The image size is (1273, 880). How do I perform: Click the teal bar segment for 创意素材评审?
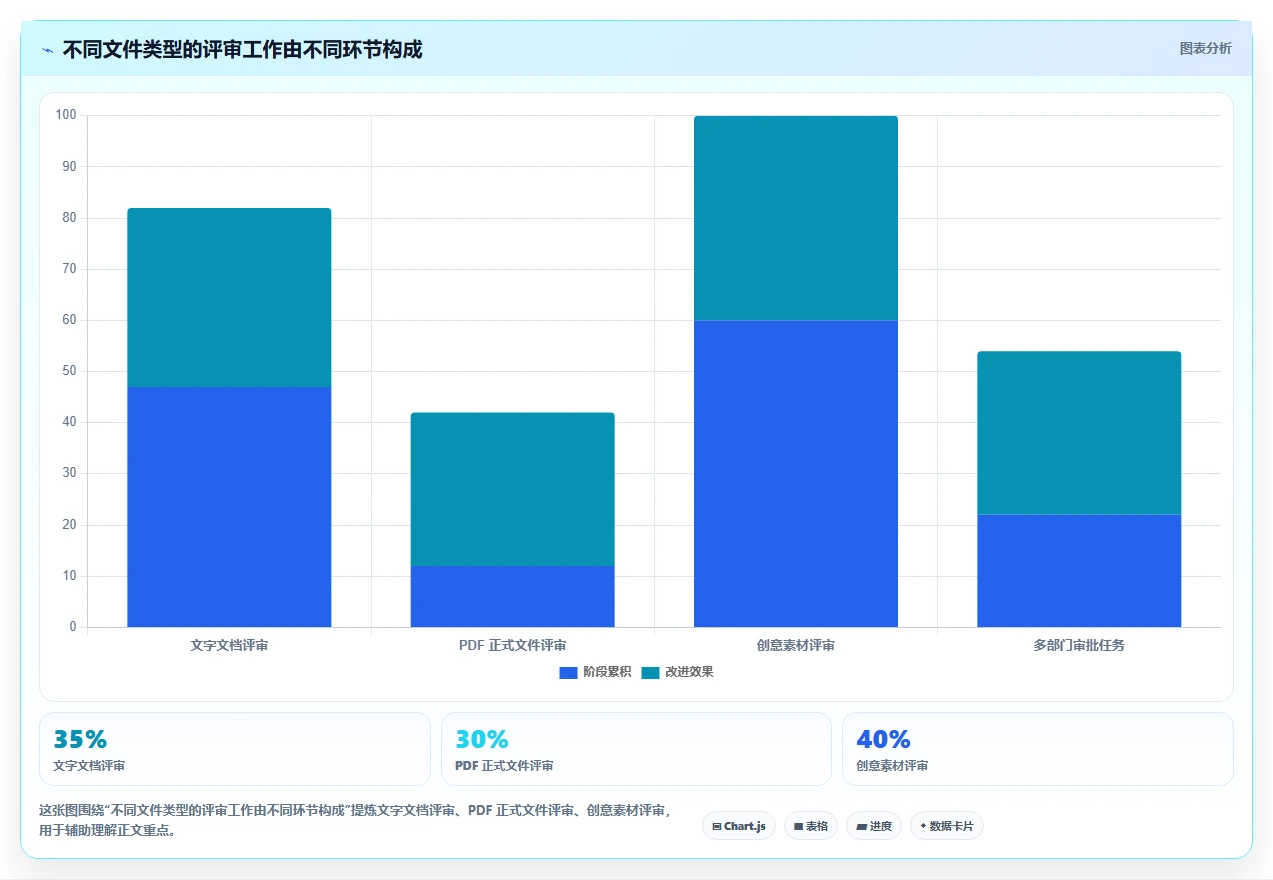coord(796,218)
